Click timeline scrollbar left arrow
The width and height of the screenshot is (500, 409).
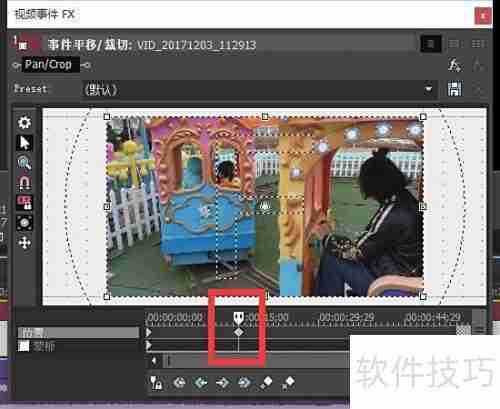[154, 361]
